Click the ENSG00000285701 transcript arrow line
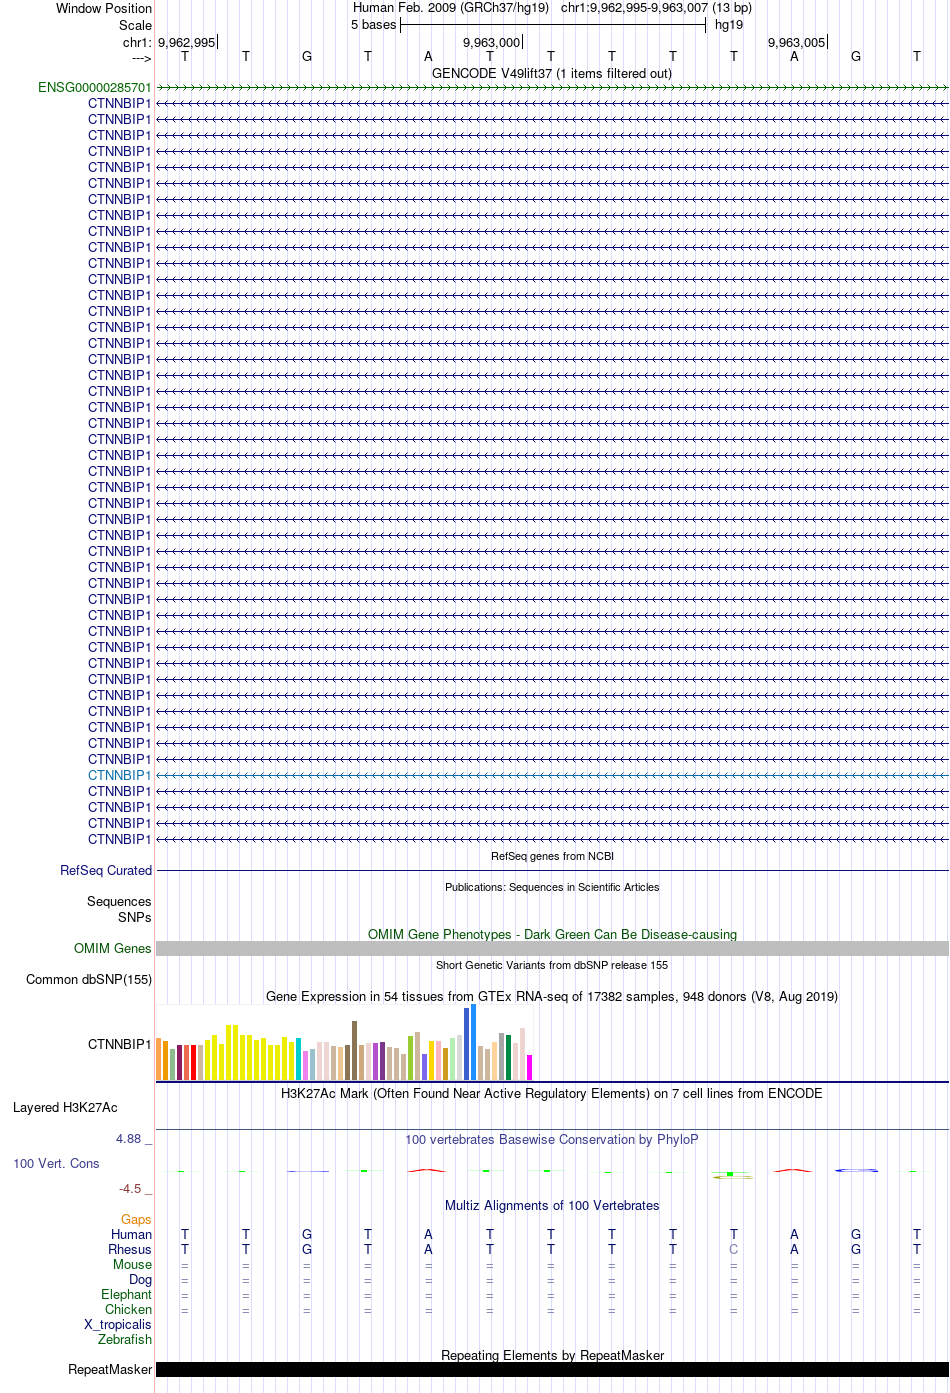Viewport: 950px width, 1393px height. click(x=552, y=87)
